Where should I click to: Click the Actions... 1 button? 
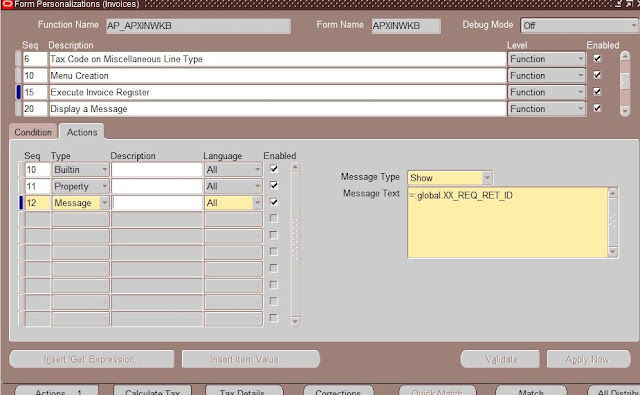click(x=57, y=391)
